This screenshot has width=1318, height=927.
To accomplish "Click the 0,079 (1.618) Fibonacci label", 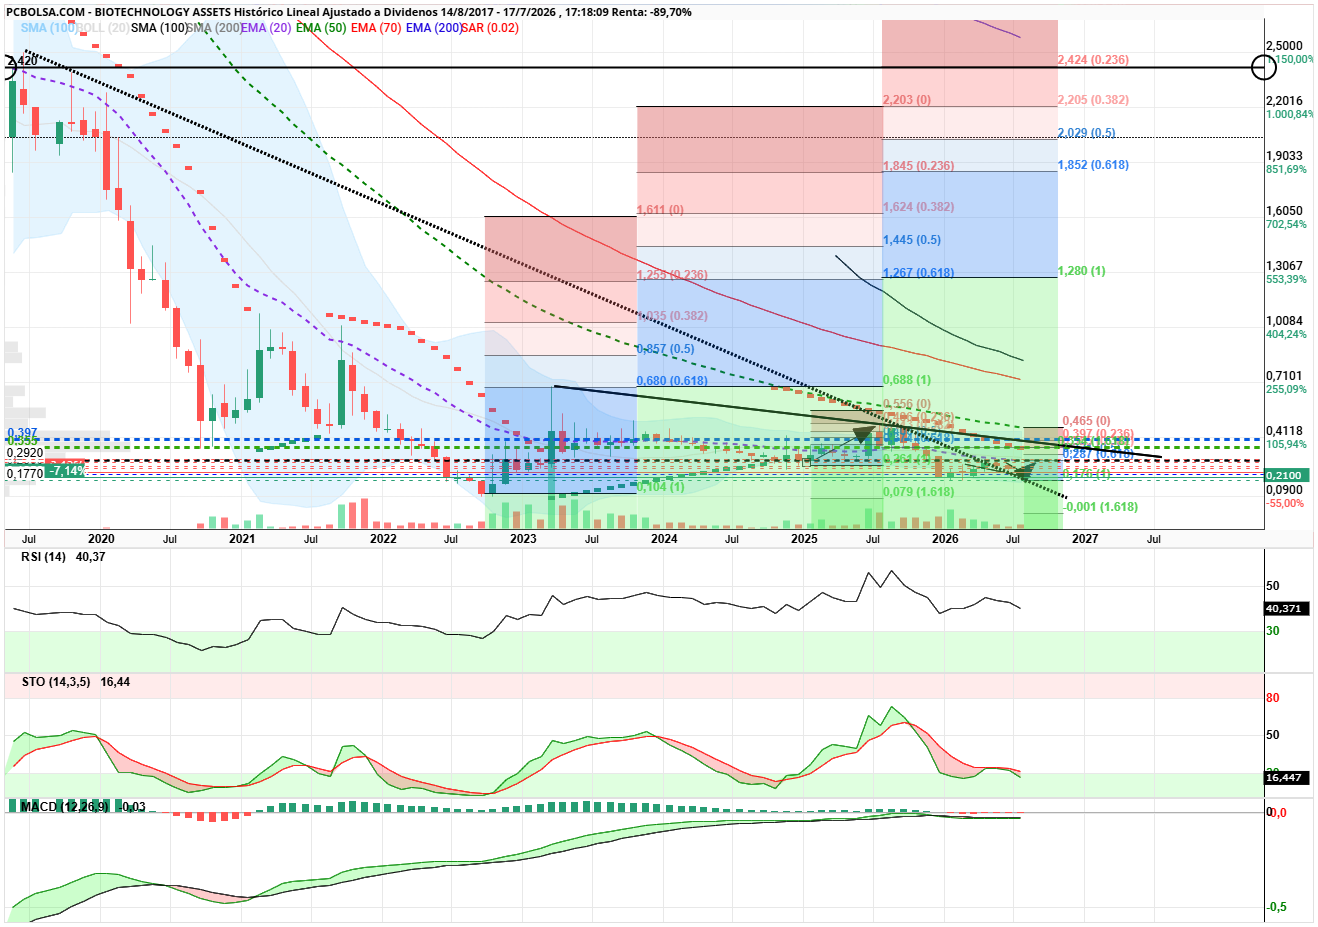I will [919, 492].
